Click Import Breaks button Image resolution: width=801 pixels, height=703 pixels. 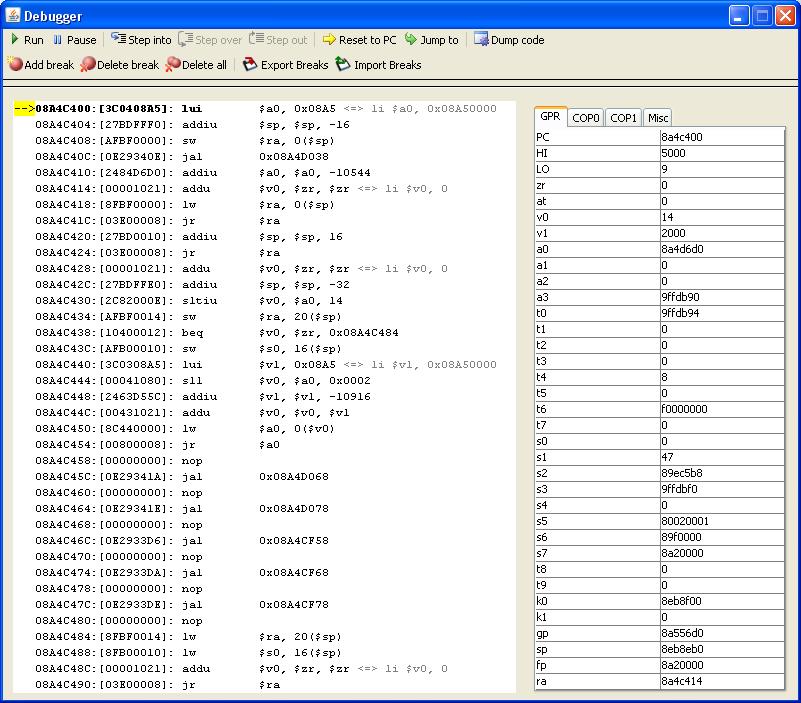click(378, 65)
